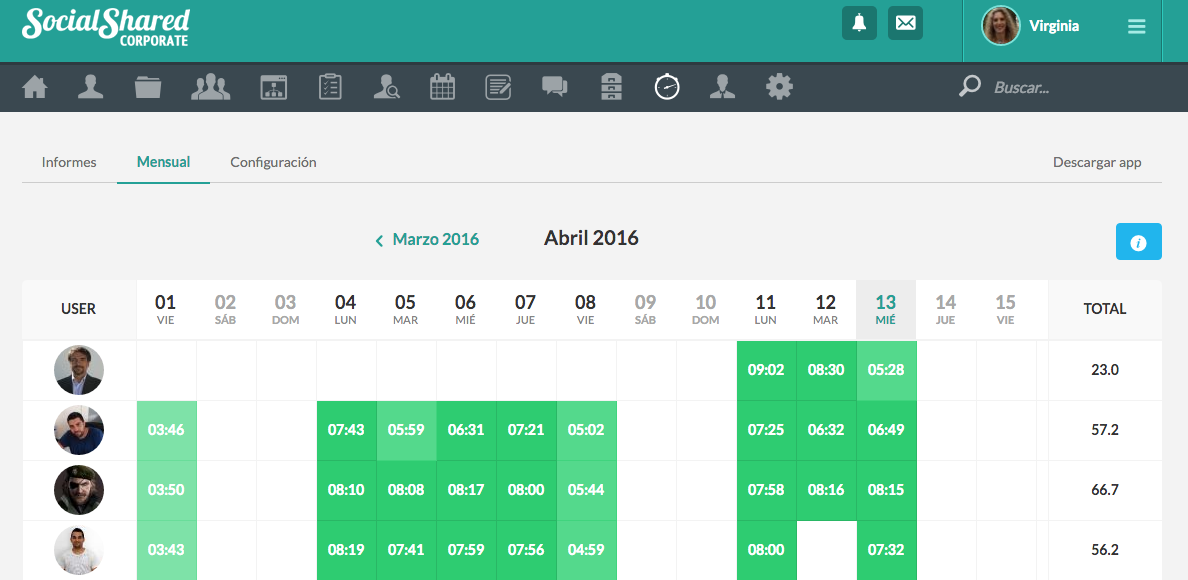Go back to Marzo 2016
This screenshot has width=1188, height=580.
(x=427, y=240)
